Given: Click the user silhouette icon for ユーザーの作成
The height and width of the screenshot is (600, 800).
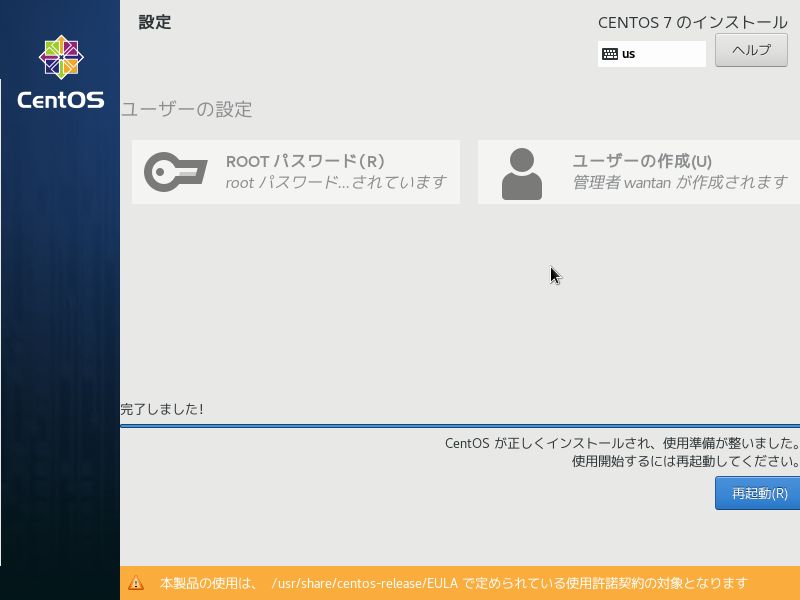Looking at the screenshot, I should 520,171.
